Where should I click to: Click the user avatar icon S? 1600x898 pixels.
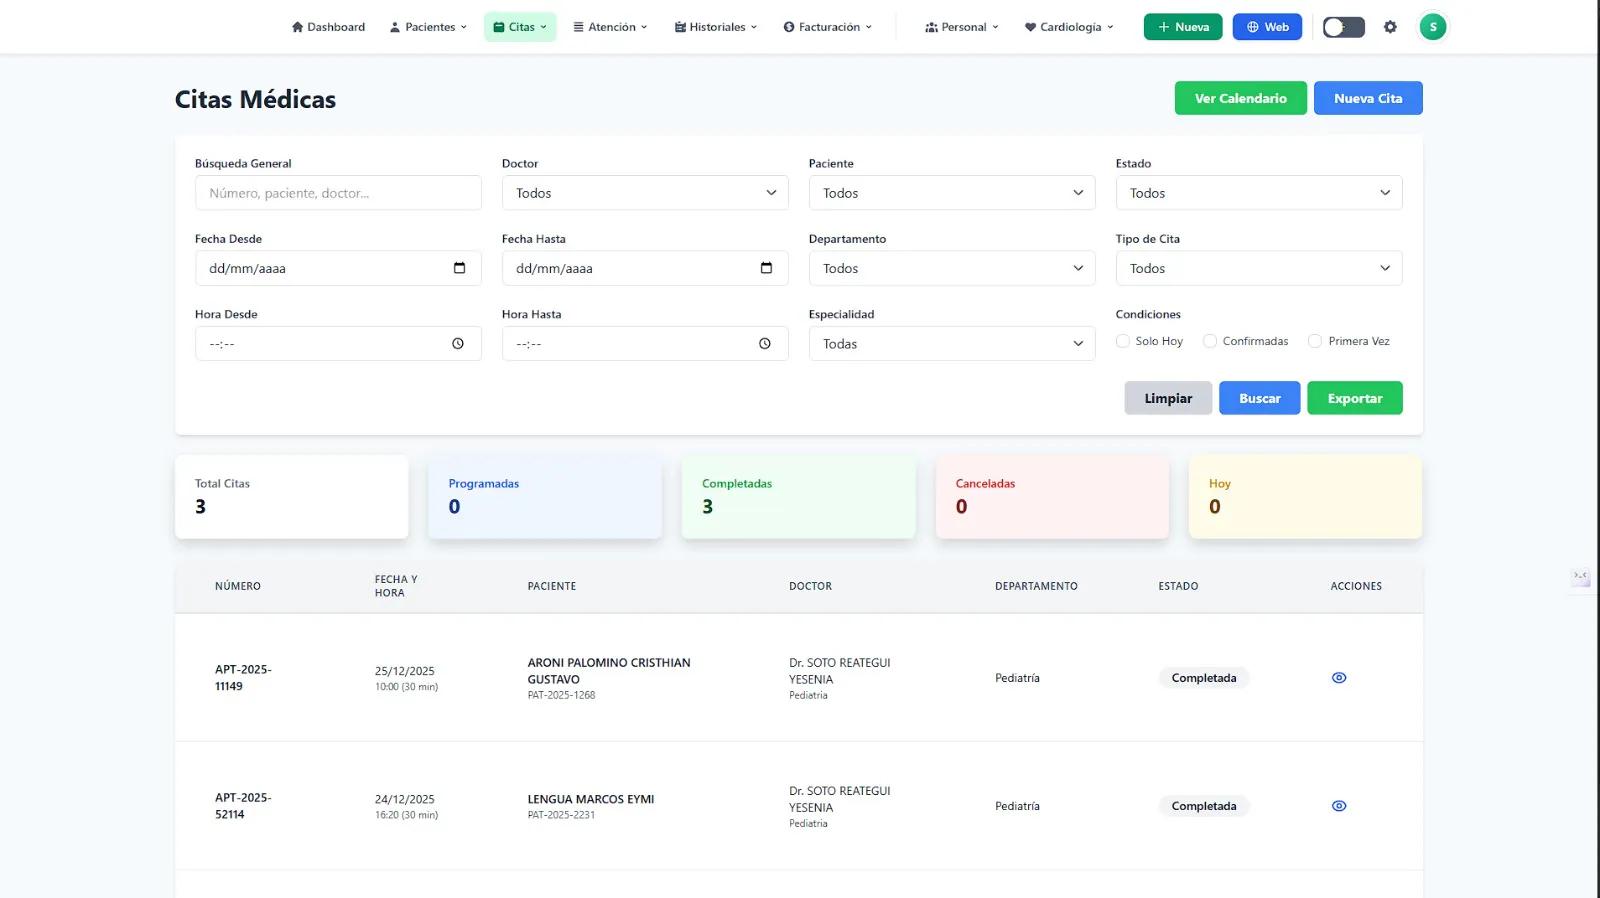tap(1432, 27)
